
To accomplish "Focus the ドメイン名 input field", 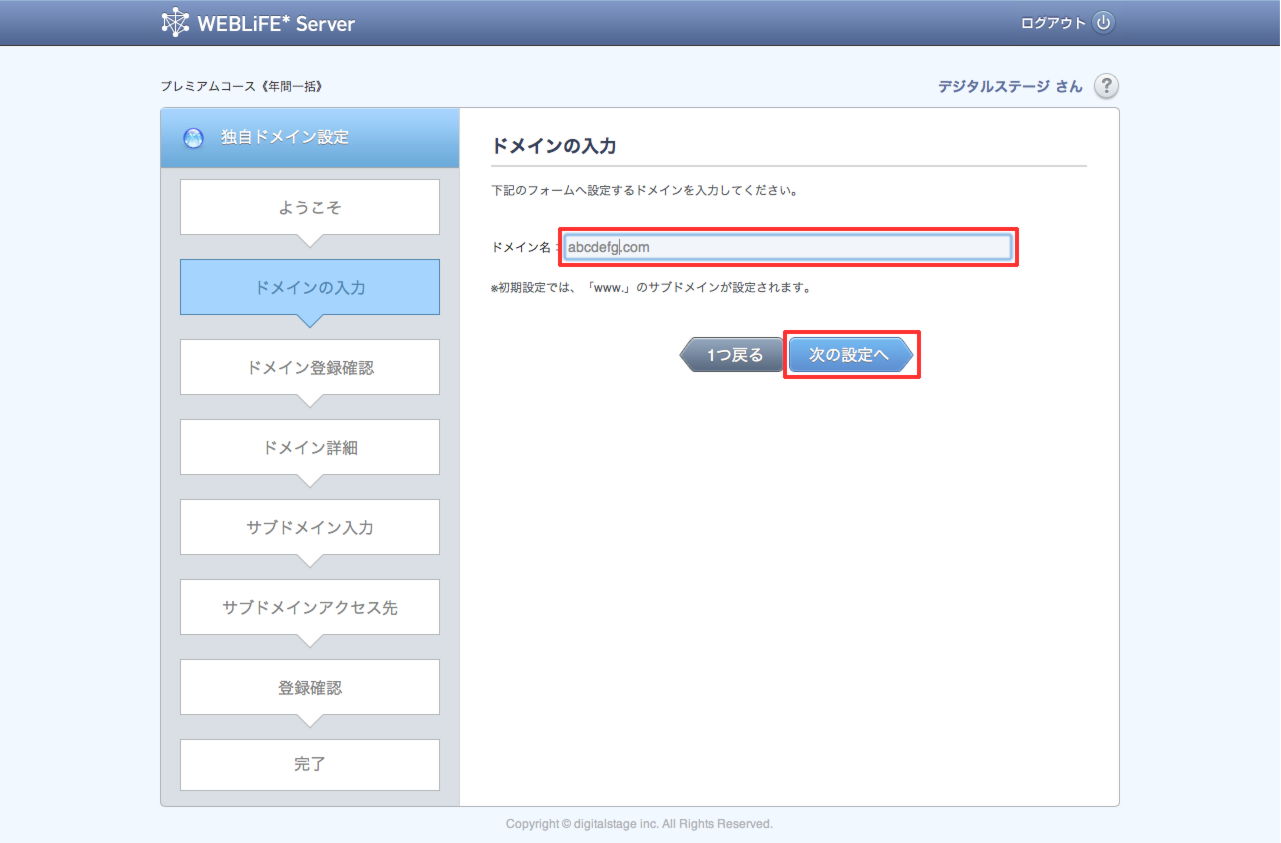I will pyautogui.click(x=787, y=247).
